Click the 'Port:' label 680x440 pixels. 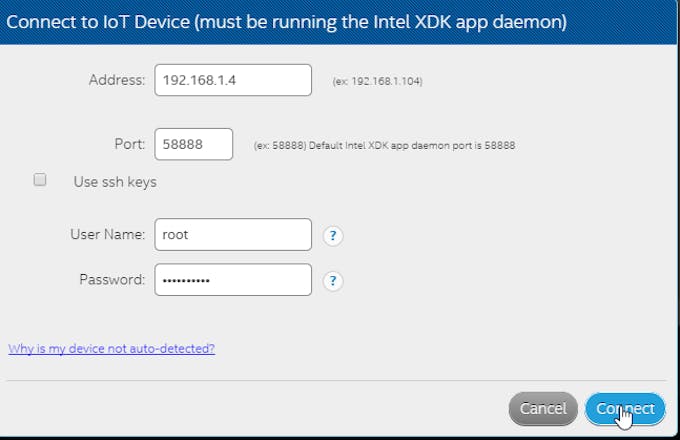coord(130,144)
